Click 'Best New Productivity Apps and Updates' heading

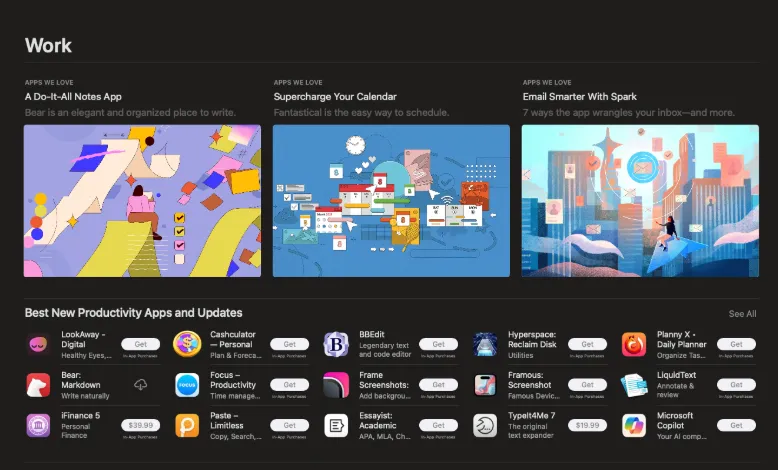(133, 313)
